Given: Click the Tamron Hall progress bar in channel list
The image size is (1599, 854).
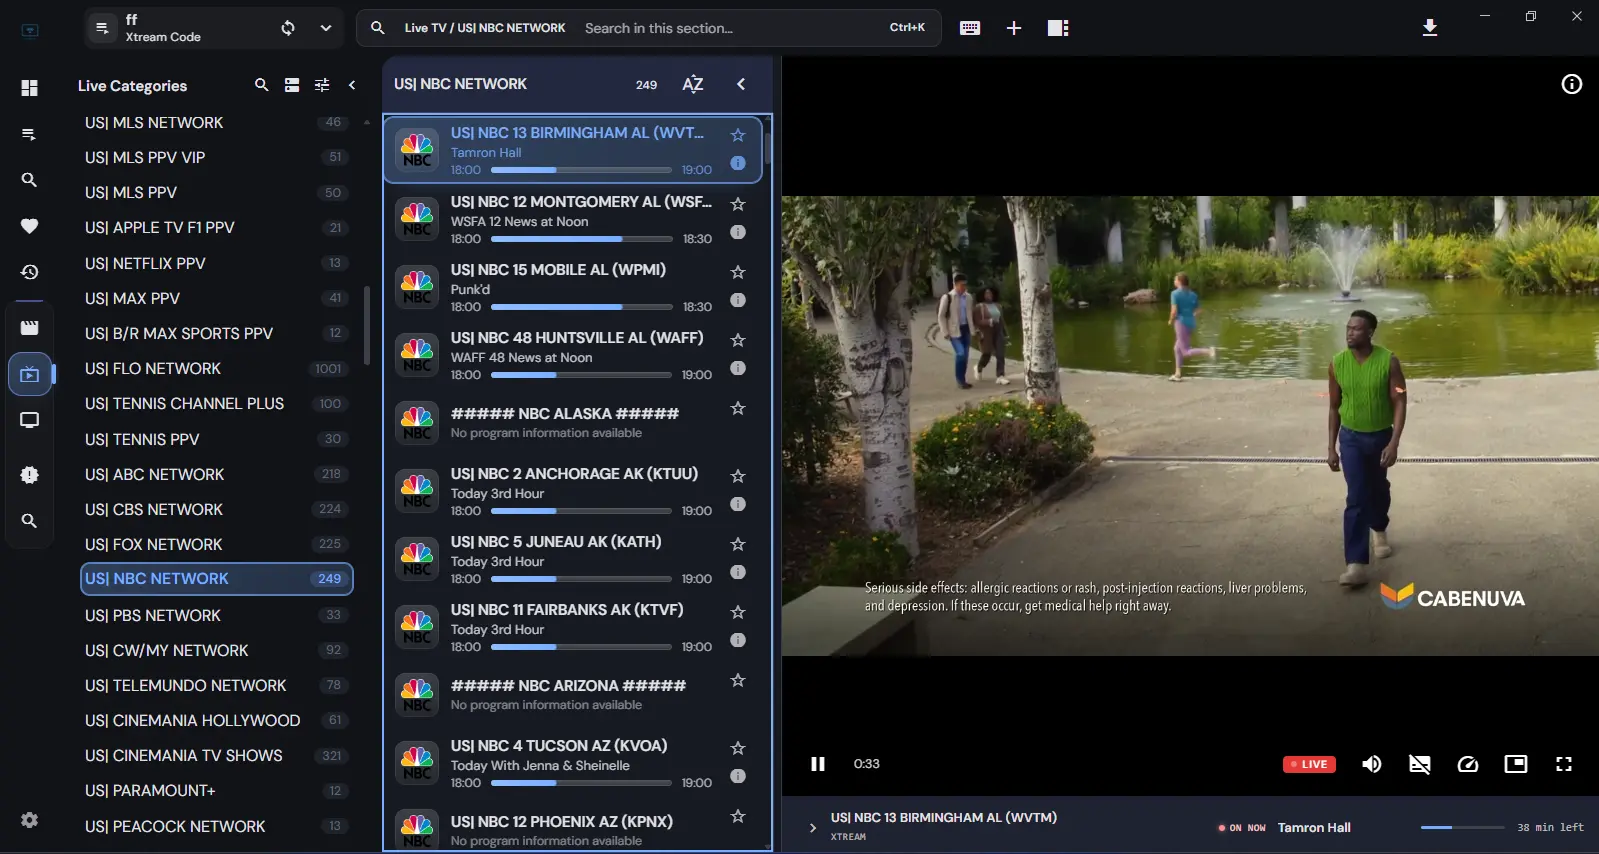Looking at the screenshot, I should point(581,170).
